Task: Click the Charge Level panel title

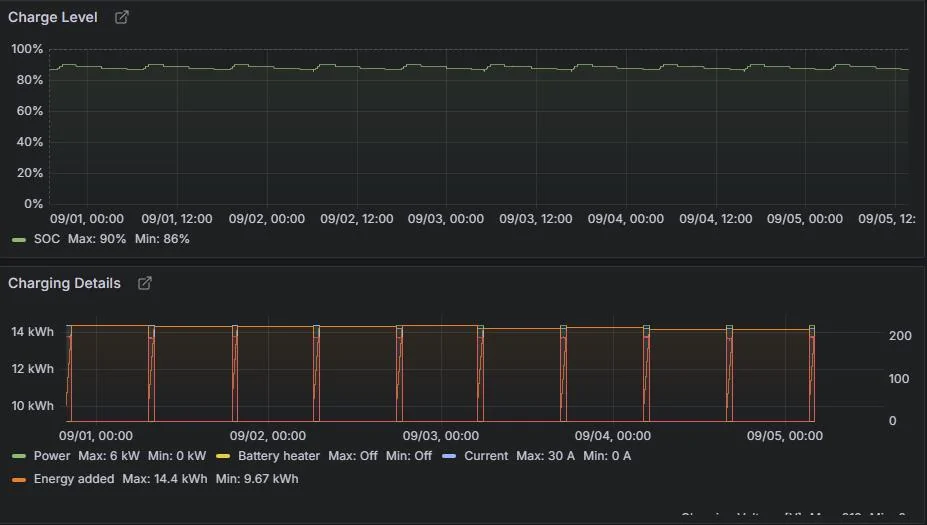Action: coord(53,17)
